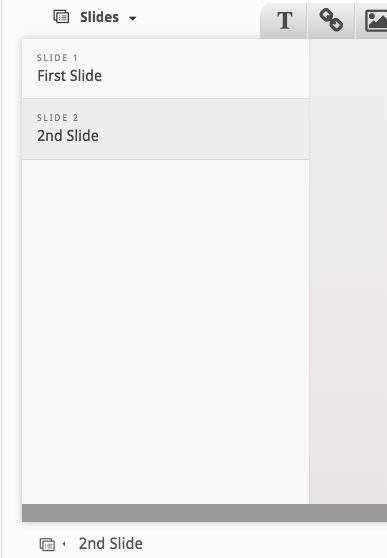Select 2nd Slide in the slide list
Image resolution: width=387 pixels, height=558 pixels.
pos(166,129)
